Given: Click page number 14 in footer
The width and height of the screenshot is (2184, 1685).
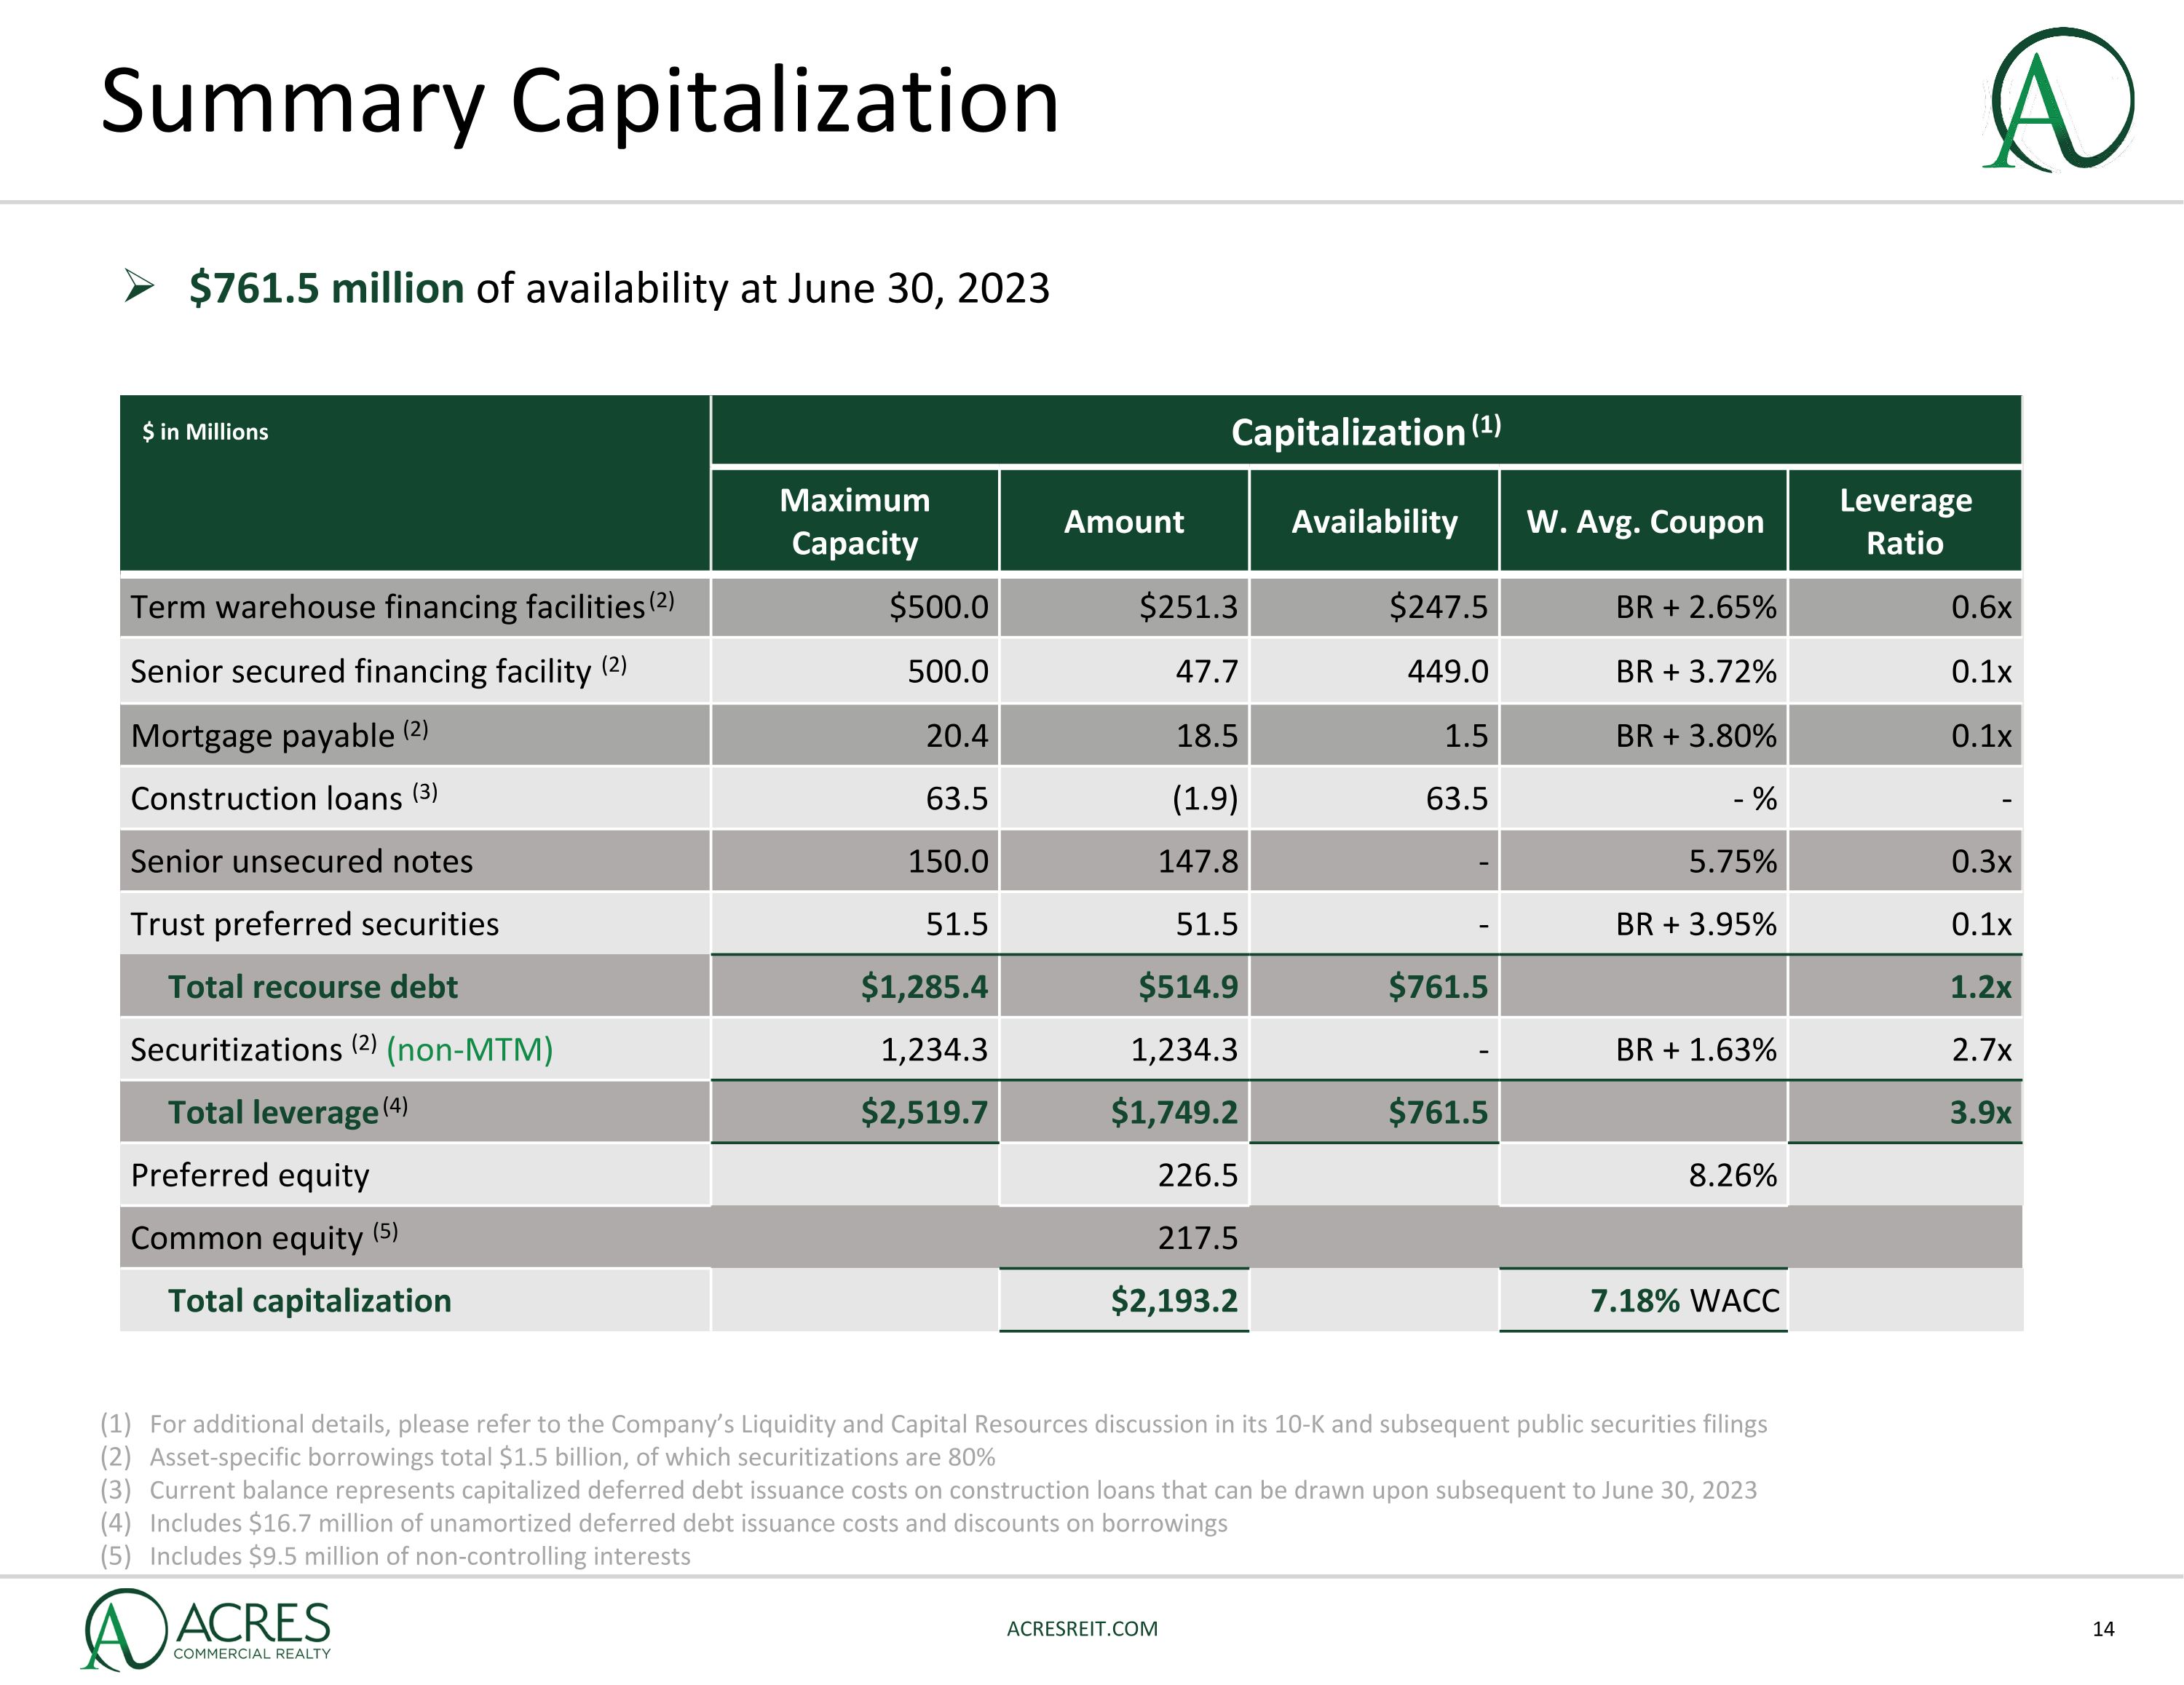Looking at the screenshot, I should pyautogui.click(x=2103, y=1629).
